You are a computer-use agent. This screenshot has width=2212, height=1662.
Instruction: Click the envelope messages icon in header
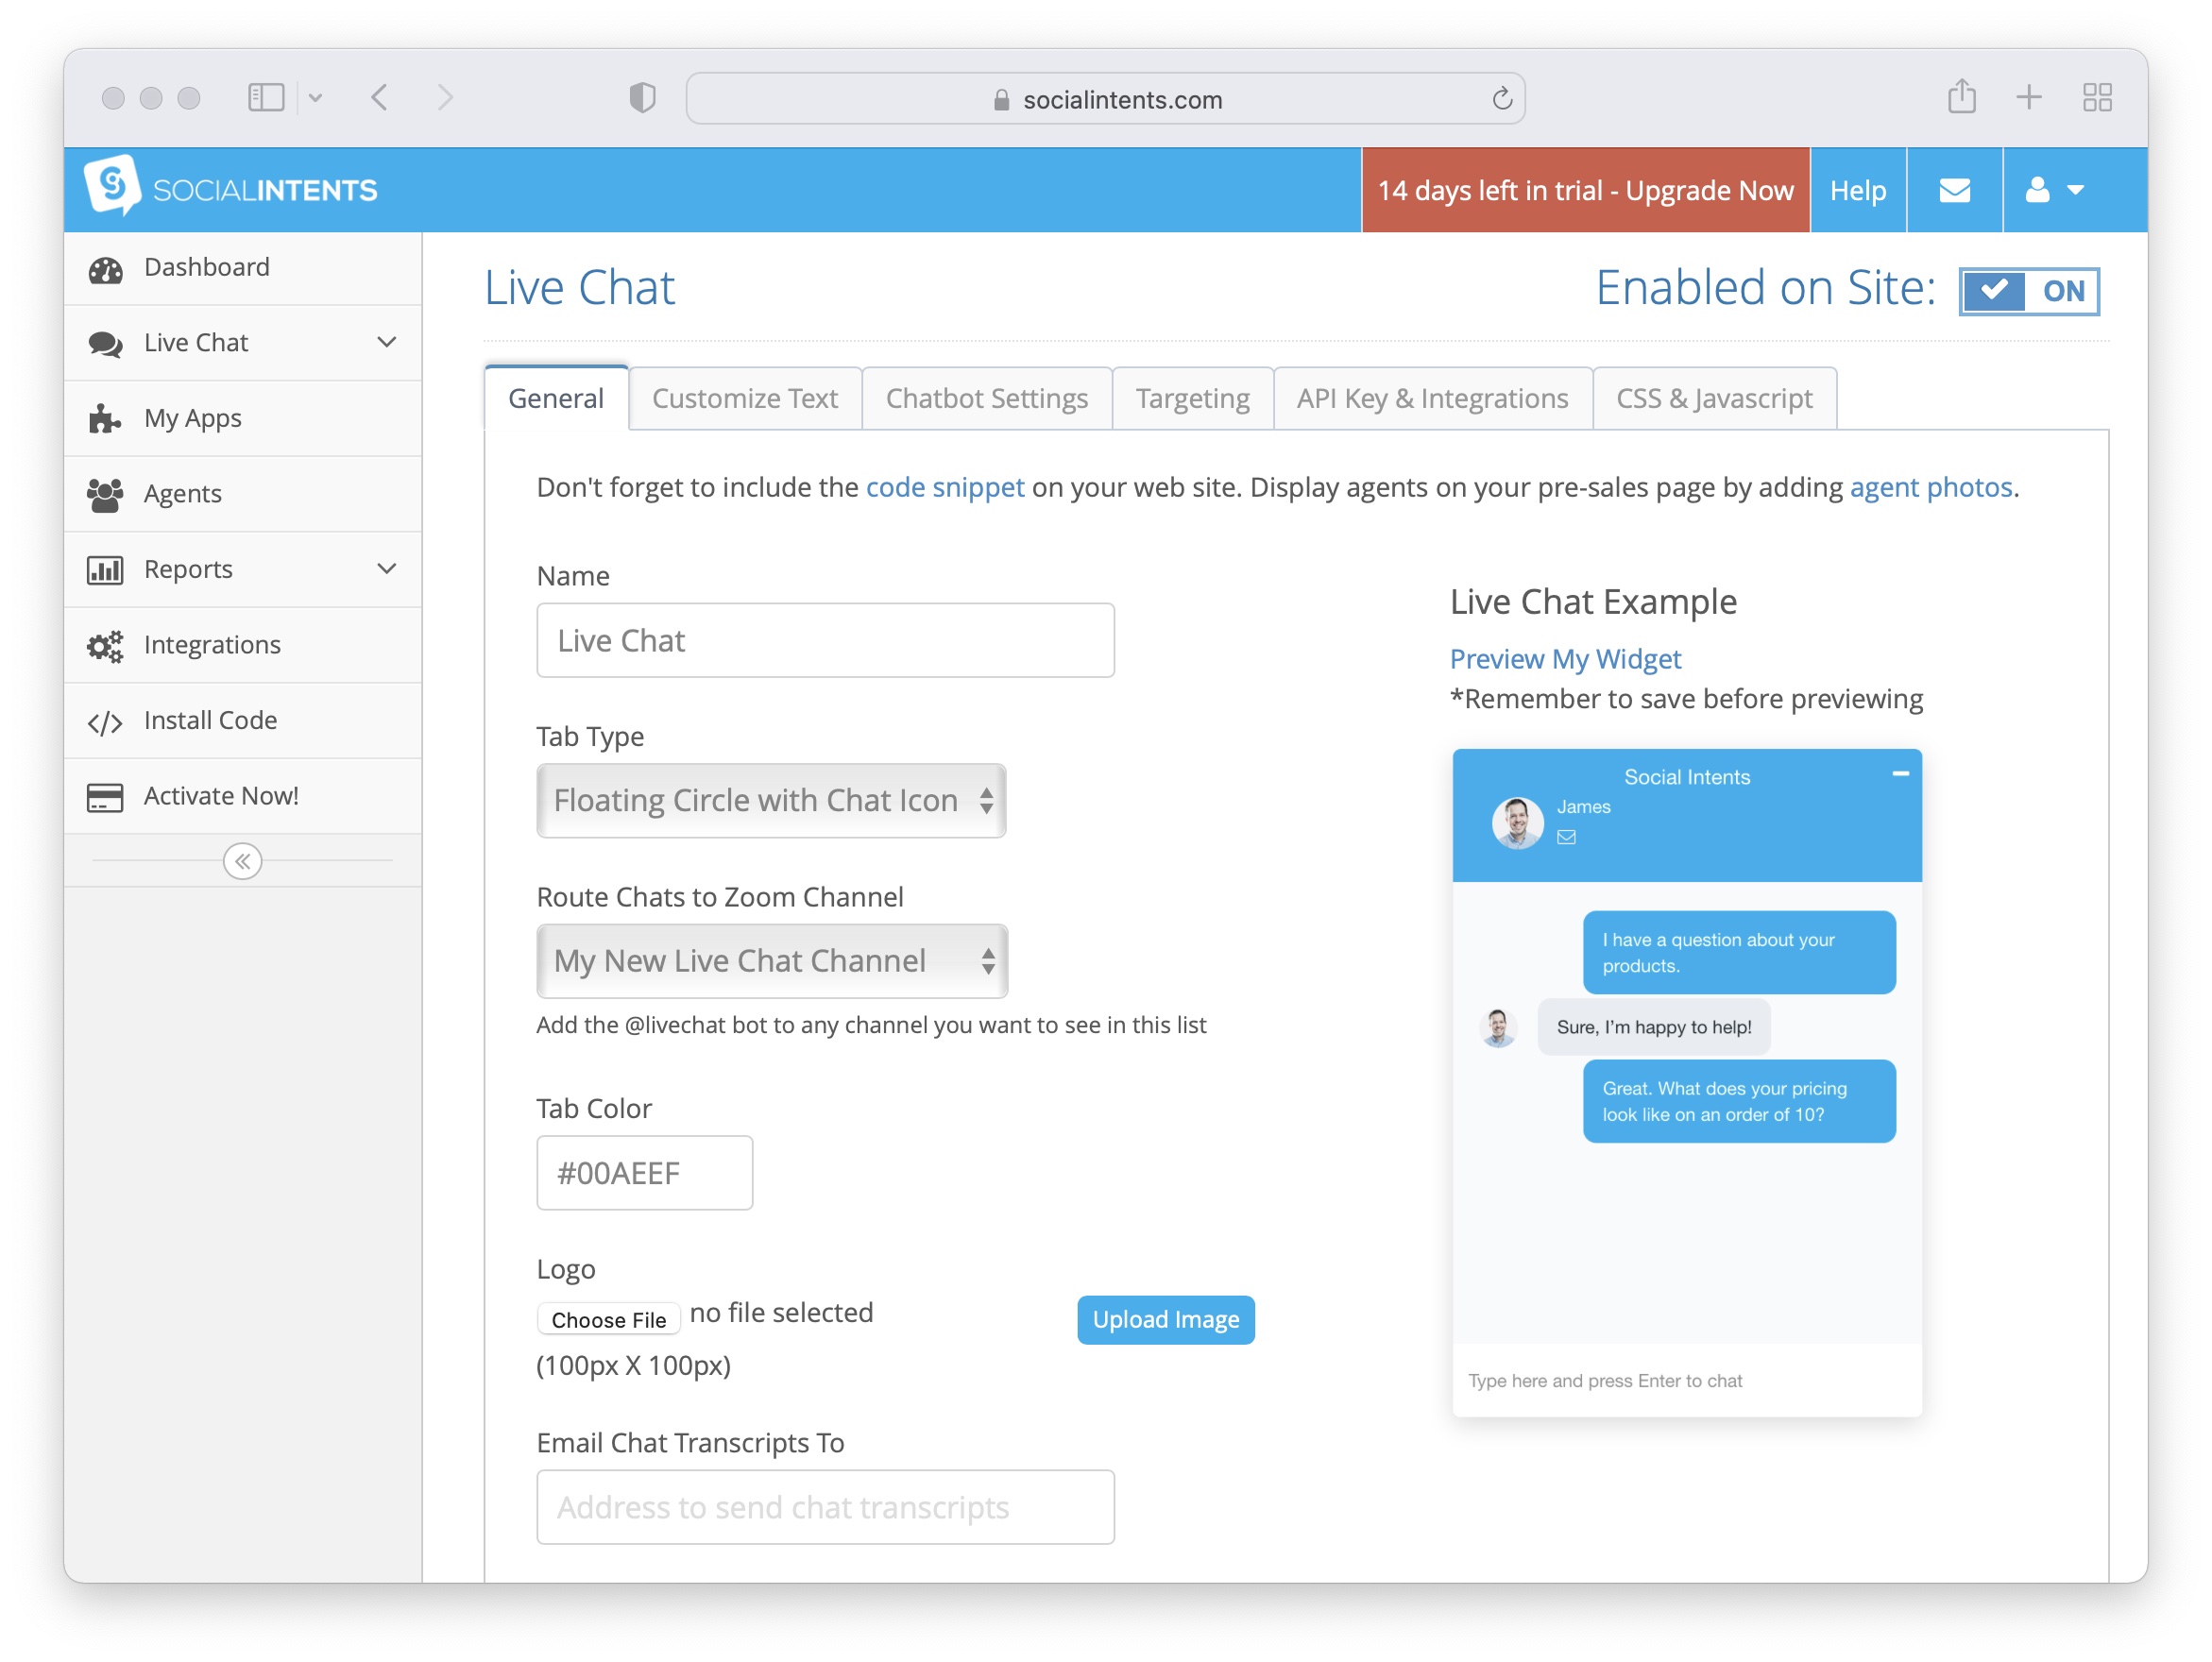click(x=1954, y=190)
